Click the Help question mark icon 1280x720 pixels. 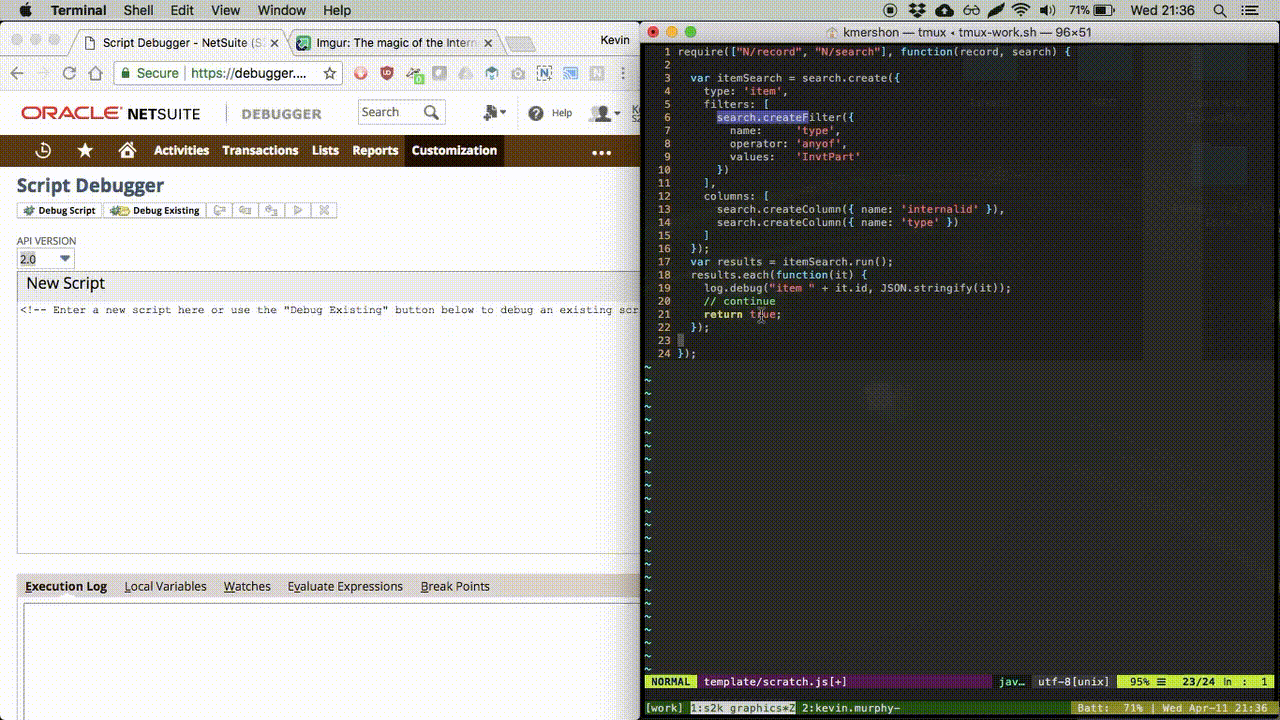coord(536,113)
